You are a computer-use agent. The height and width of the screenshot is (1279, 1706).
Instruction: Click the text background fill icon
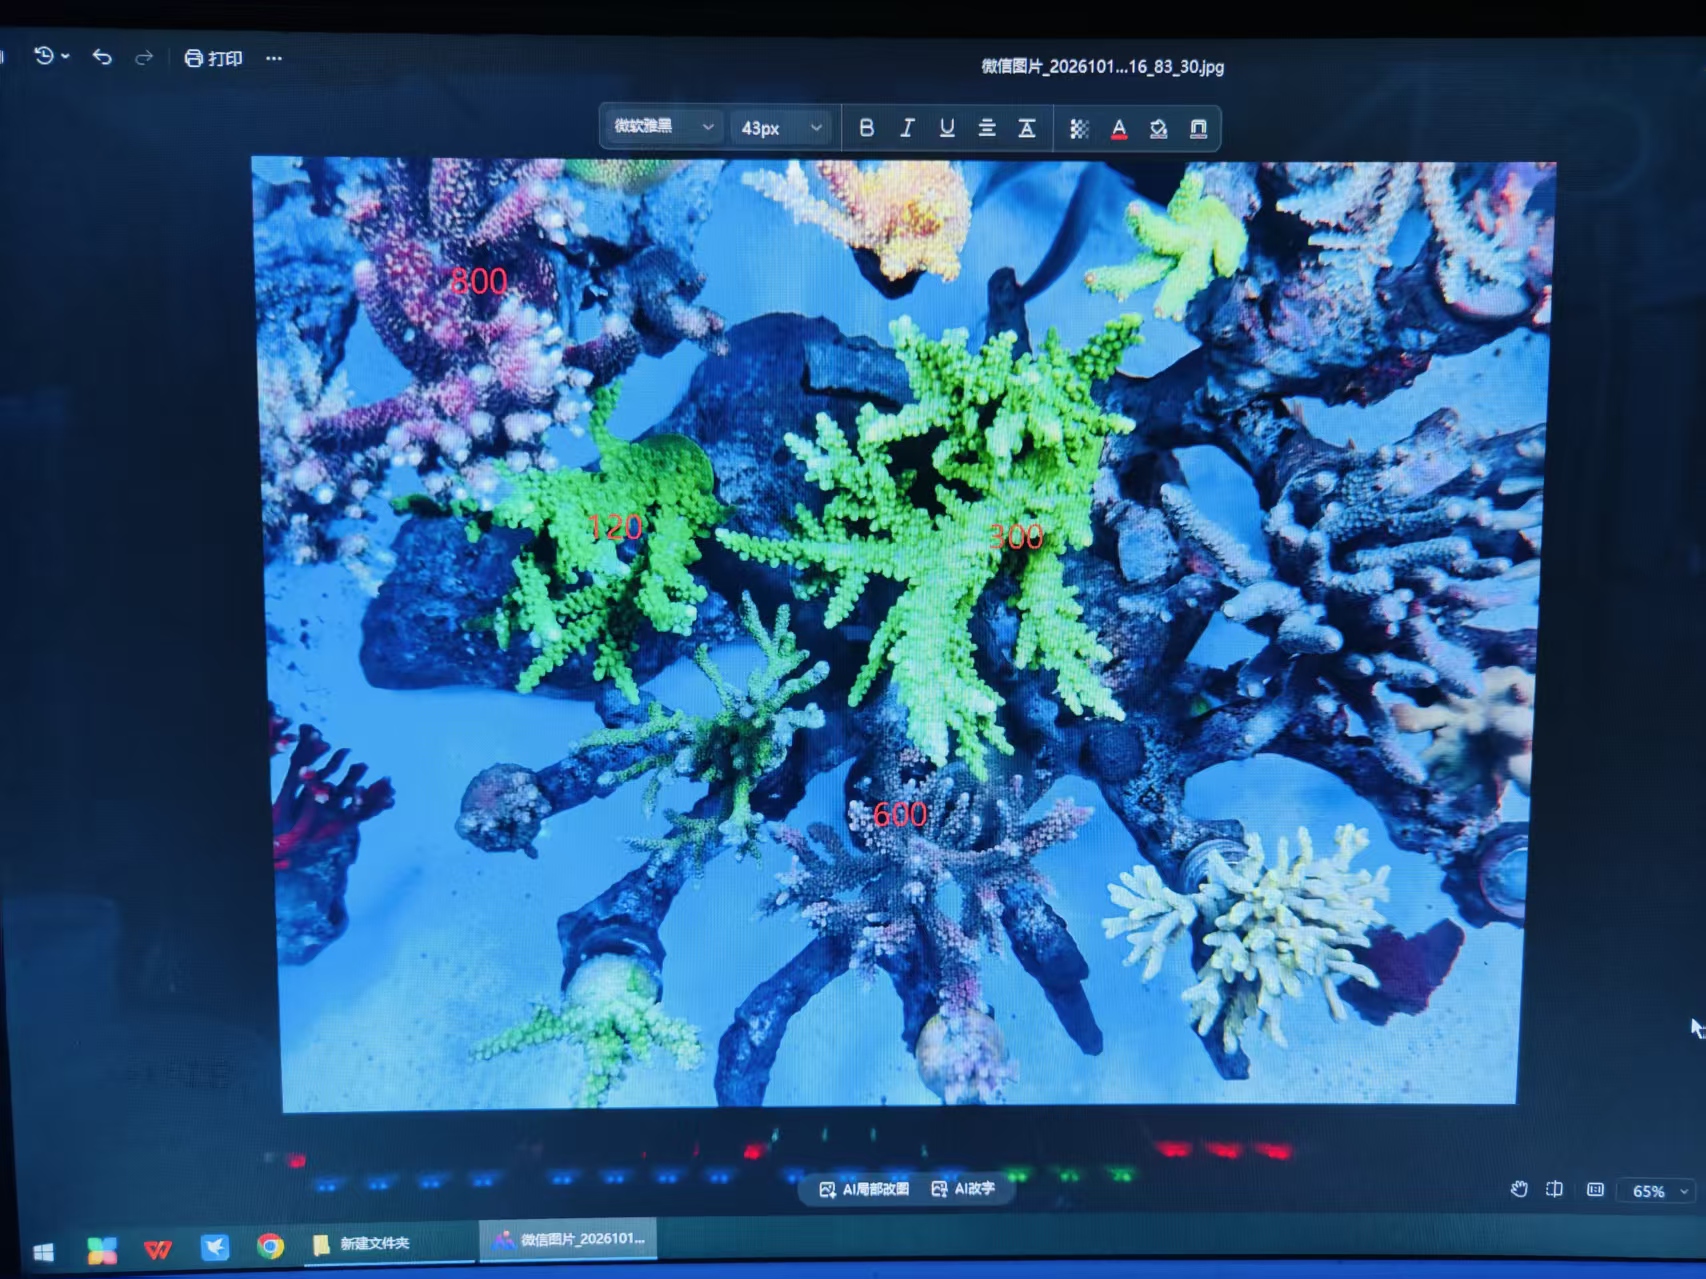point(1159,129)
